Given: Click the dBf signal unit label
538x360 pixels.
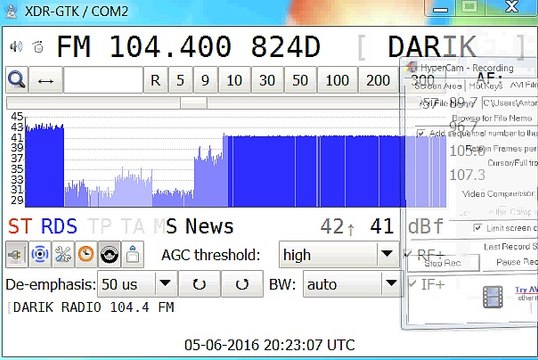Looking at the screenshot, I should pyautogui.click(x=425, y=227).
